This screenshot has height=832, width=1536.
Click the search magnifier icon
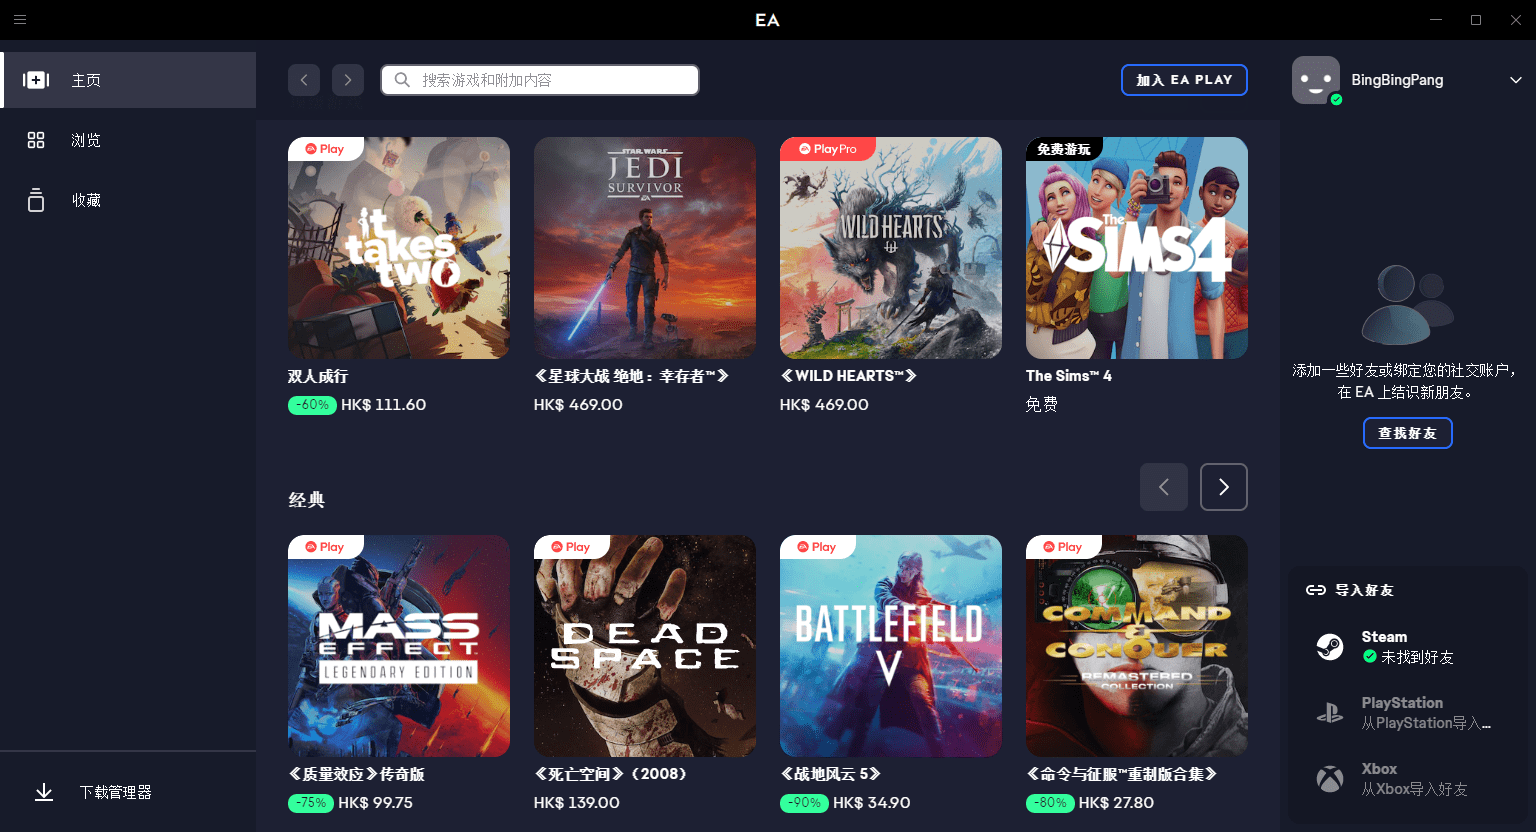click(x=402, y=80)
